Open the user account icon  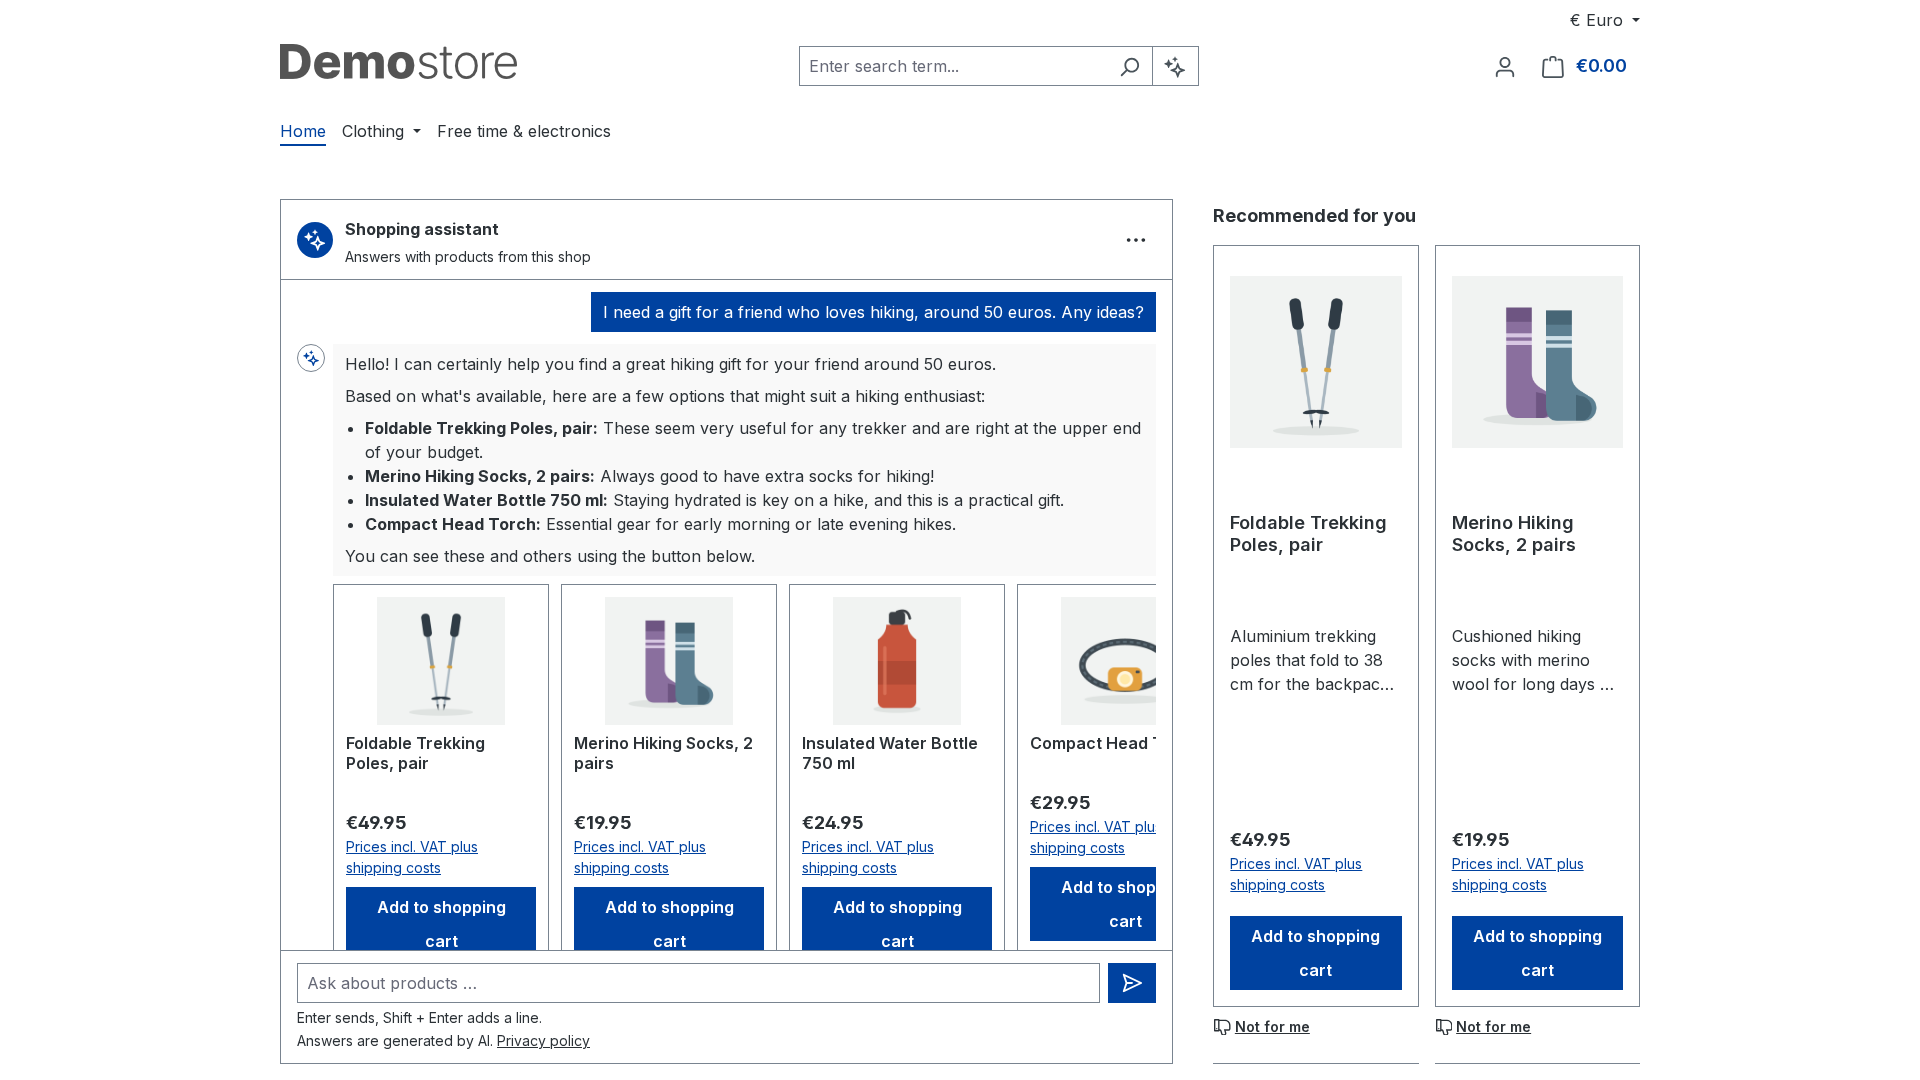point(1505,66)
